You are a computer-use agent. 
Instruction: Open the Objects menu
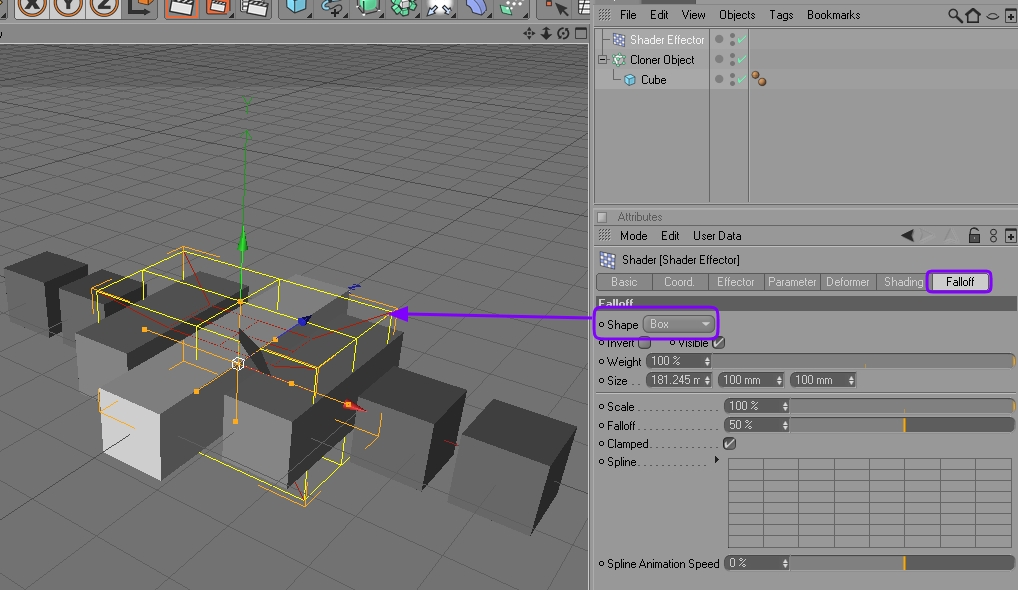737,15
